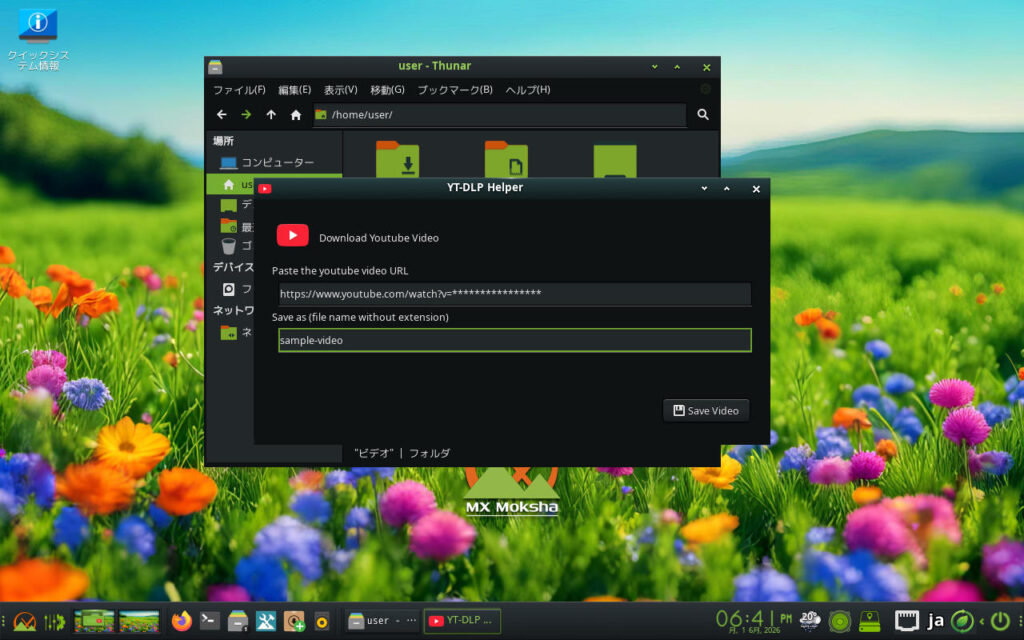The height and width of the screenshot is (640, 1024).
Task: Open the settings sliders panel icon
Action: click(54, 621)
